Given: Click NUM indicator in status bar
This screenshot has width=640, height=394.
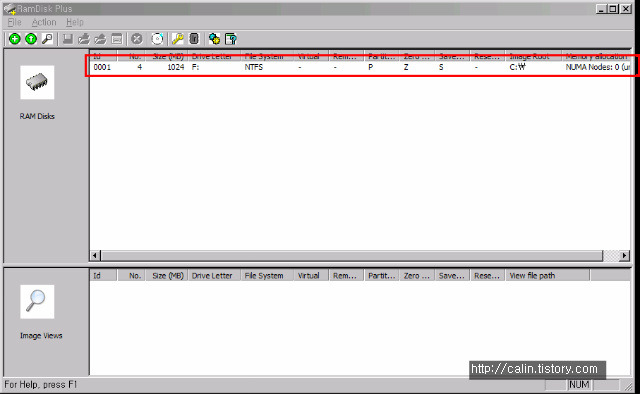Looking at the screenshot, I should click(x=579, y=385).
